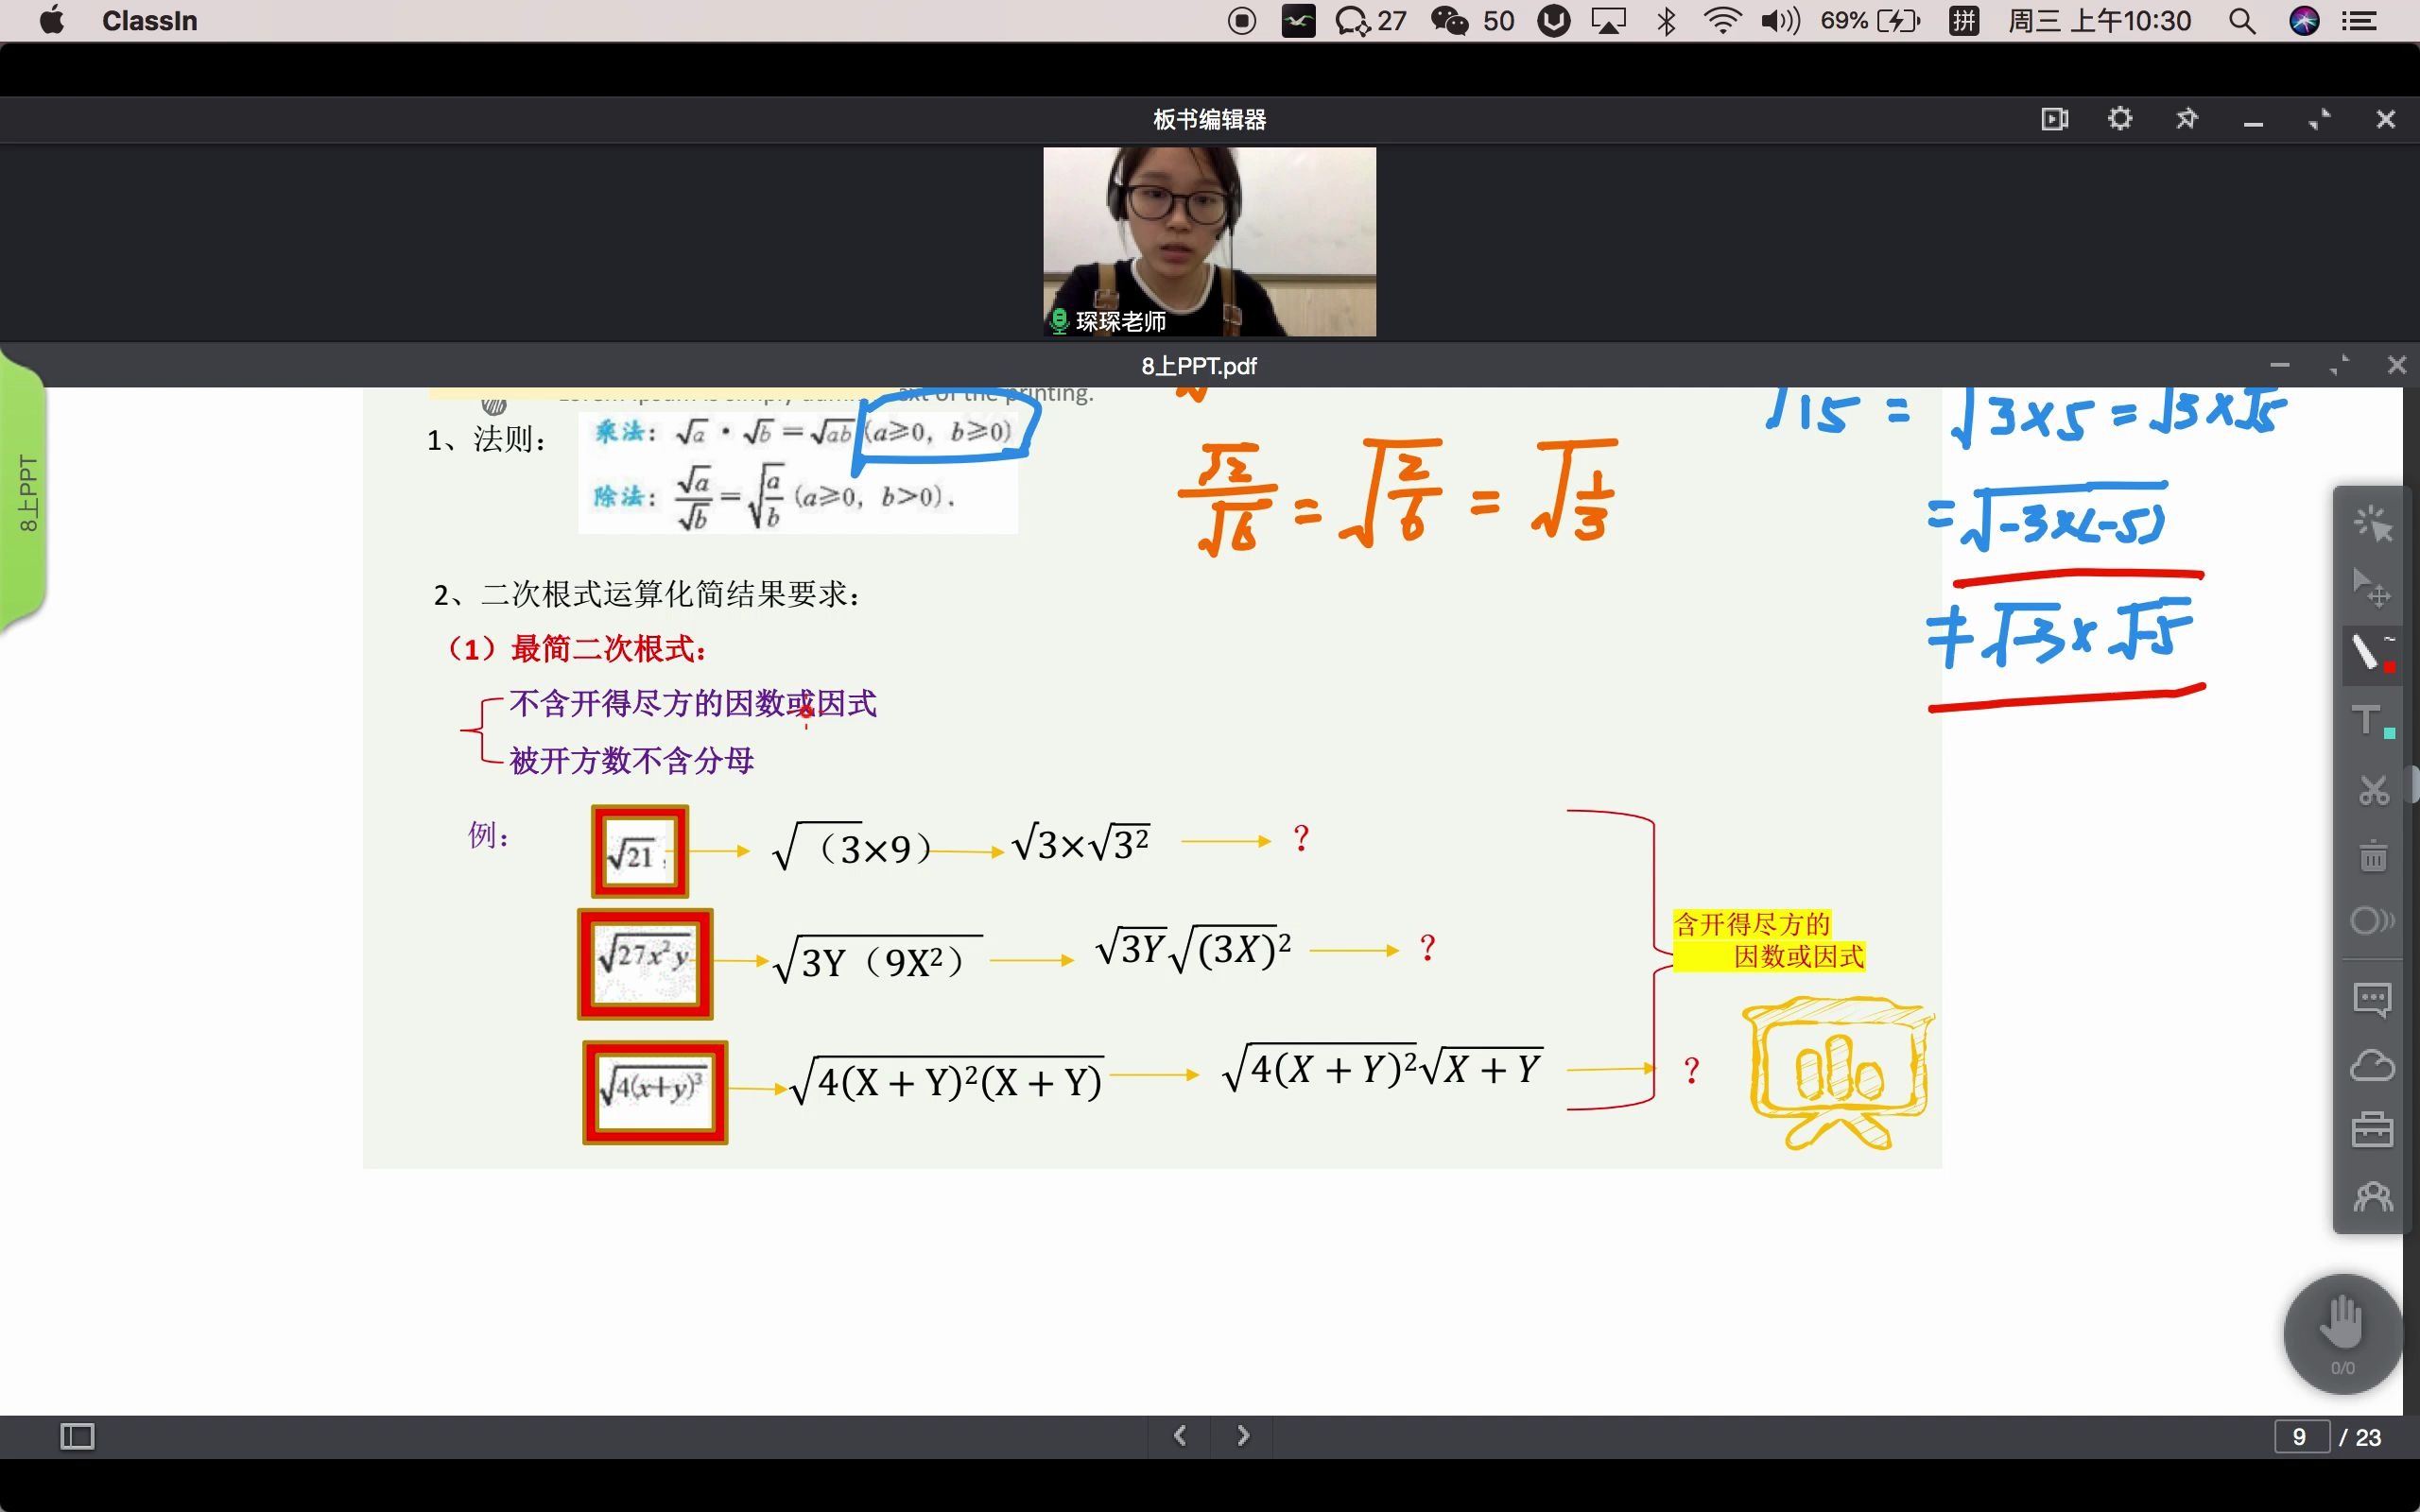Screen dimensions: 2420x1512
Task: Toggle pin for blackboard editor window
Action: [2186, 119]
